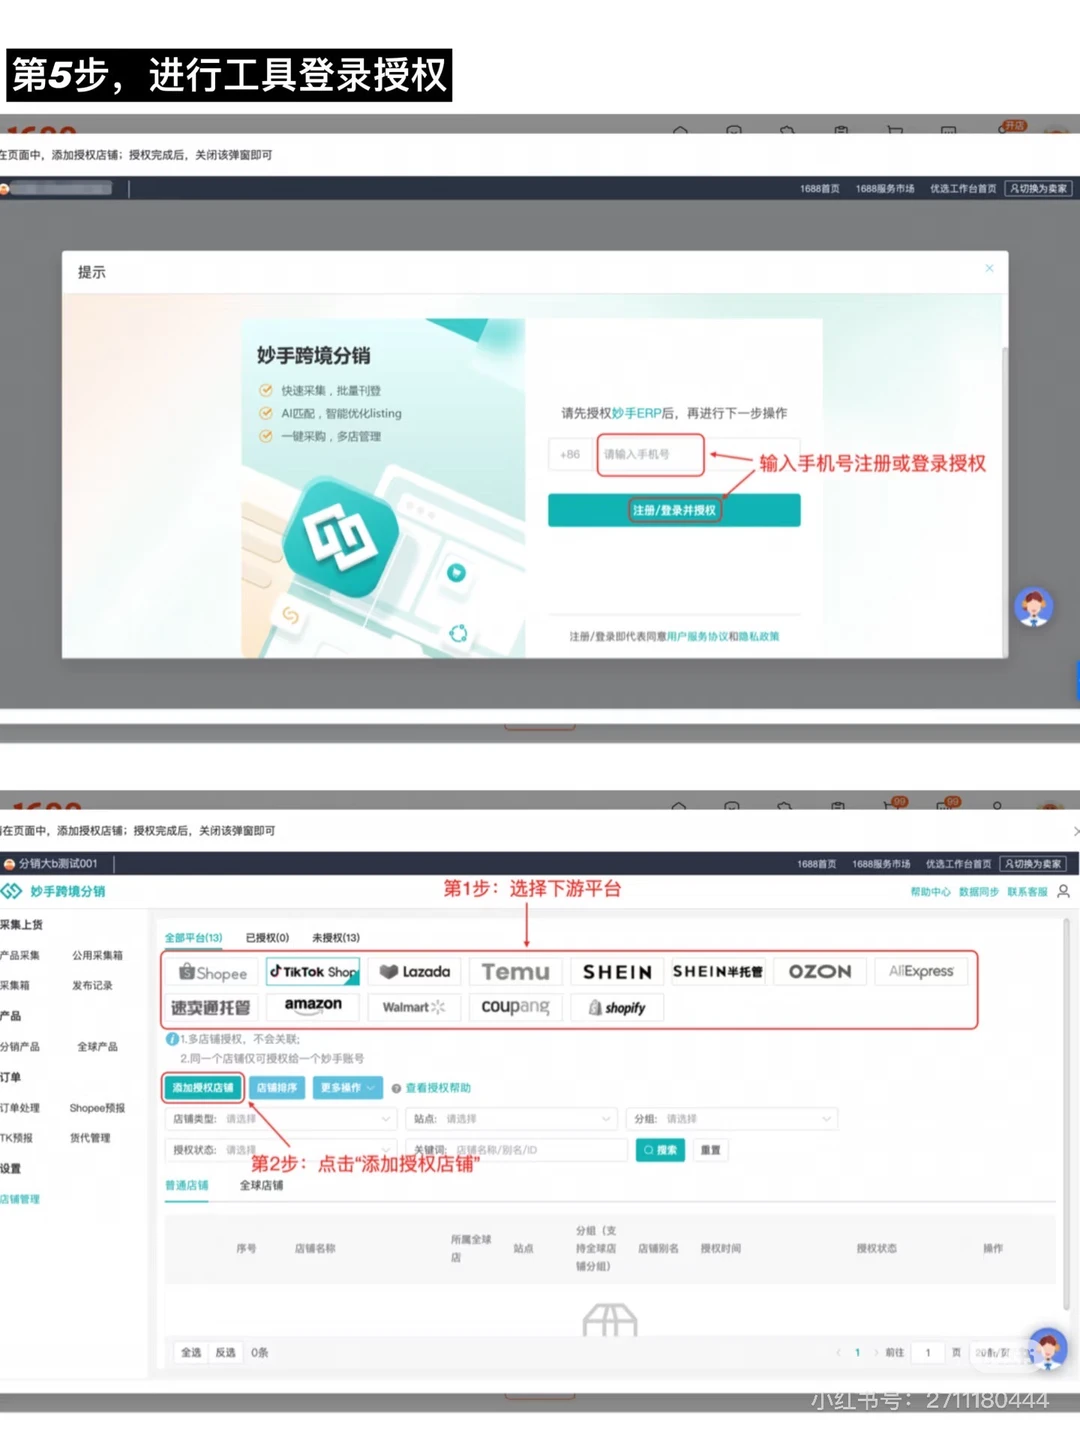Select the shopify platform tile

point(617,1007)
